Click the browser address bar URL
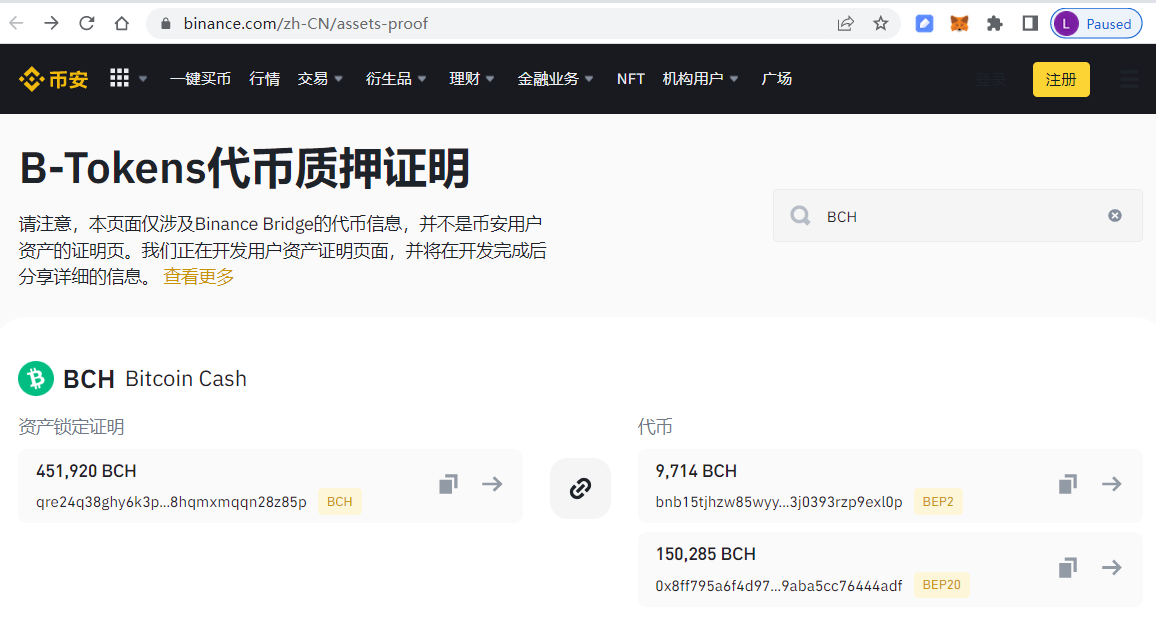The width and height of the screenshot is (1156, 621). pos(305,24)
